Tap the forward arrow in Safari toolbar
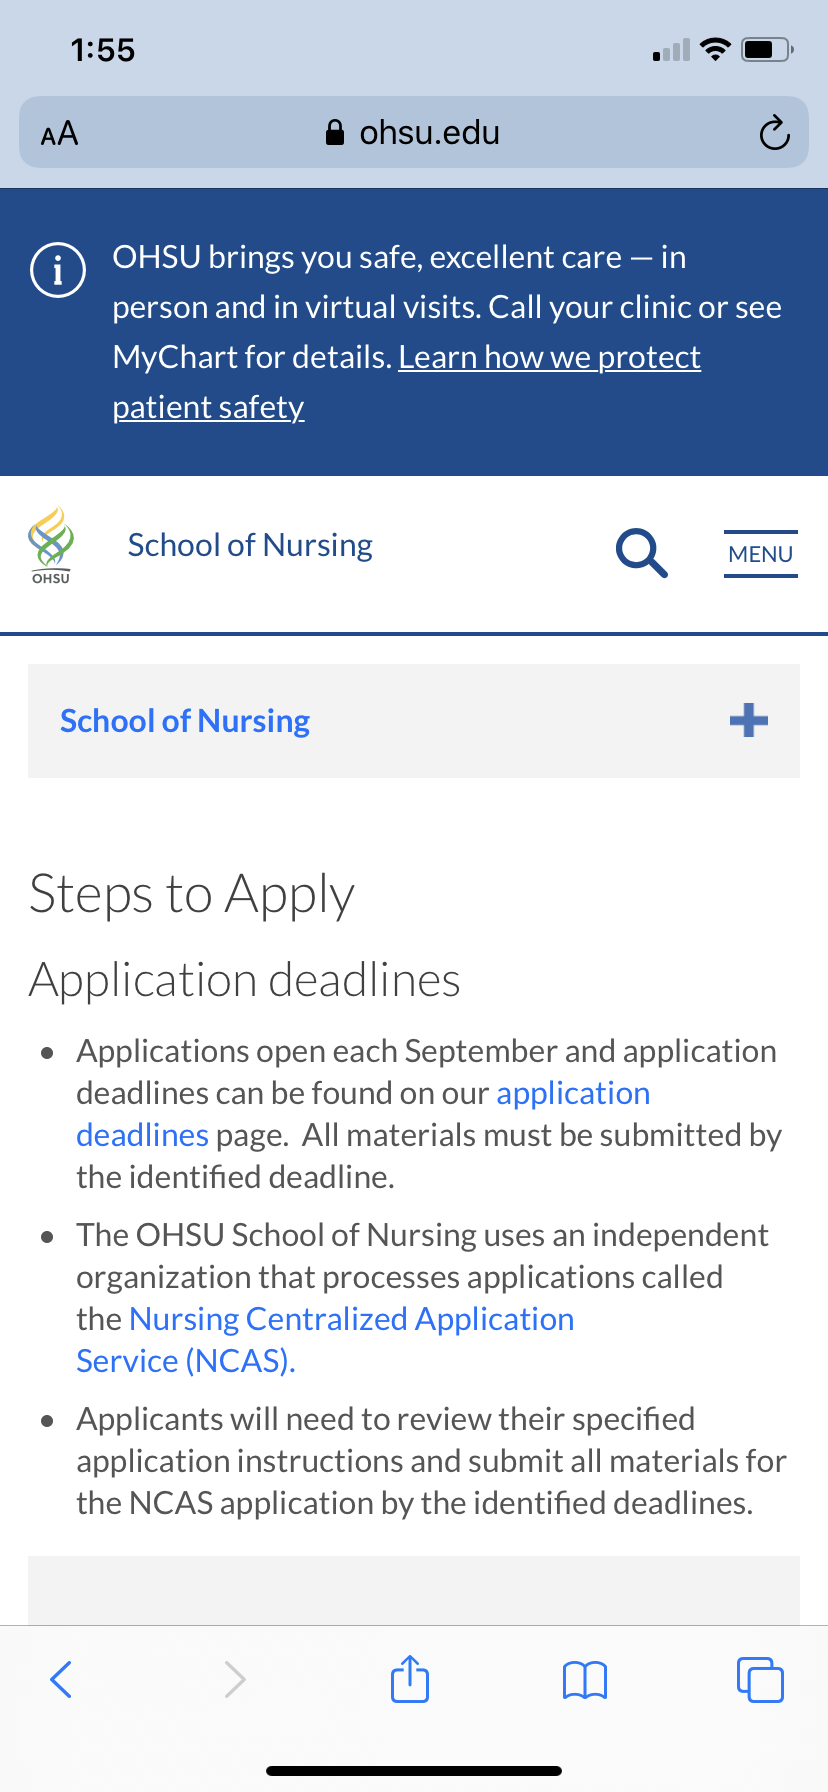 click(x=235, y=1679)
